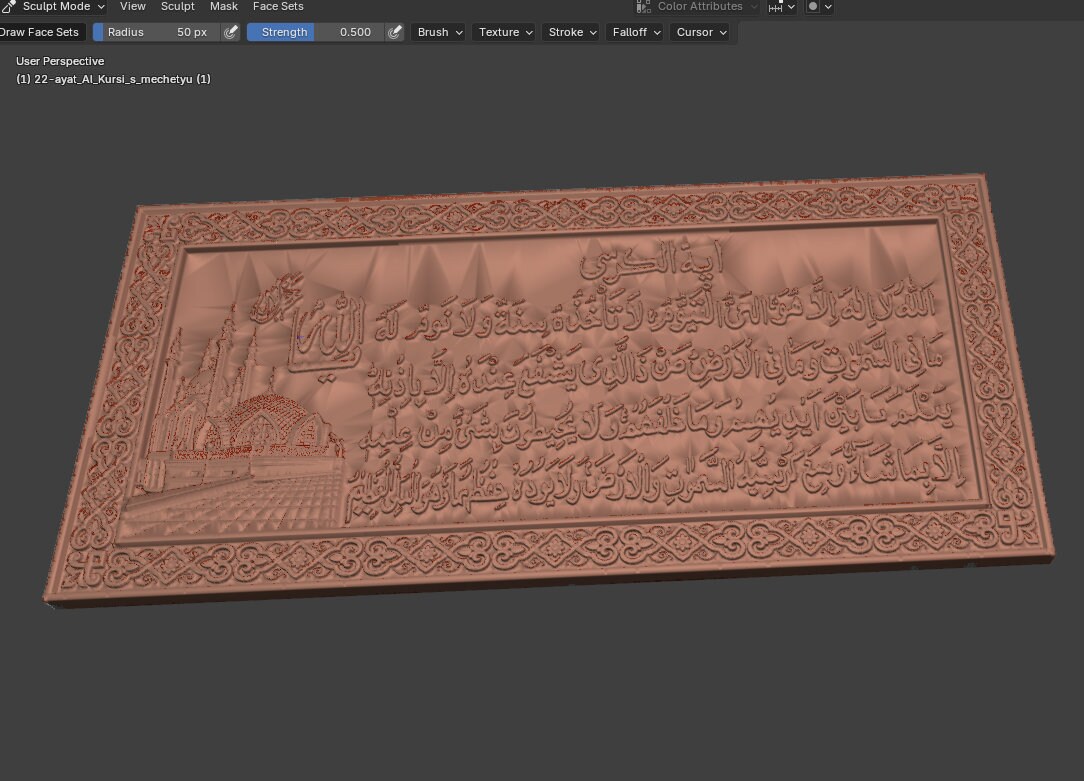This screenshot has height=781, width=1084.
Task: Expand the Brush settings dropdown
Action: [438, 32]
